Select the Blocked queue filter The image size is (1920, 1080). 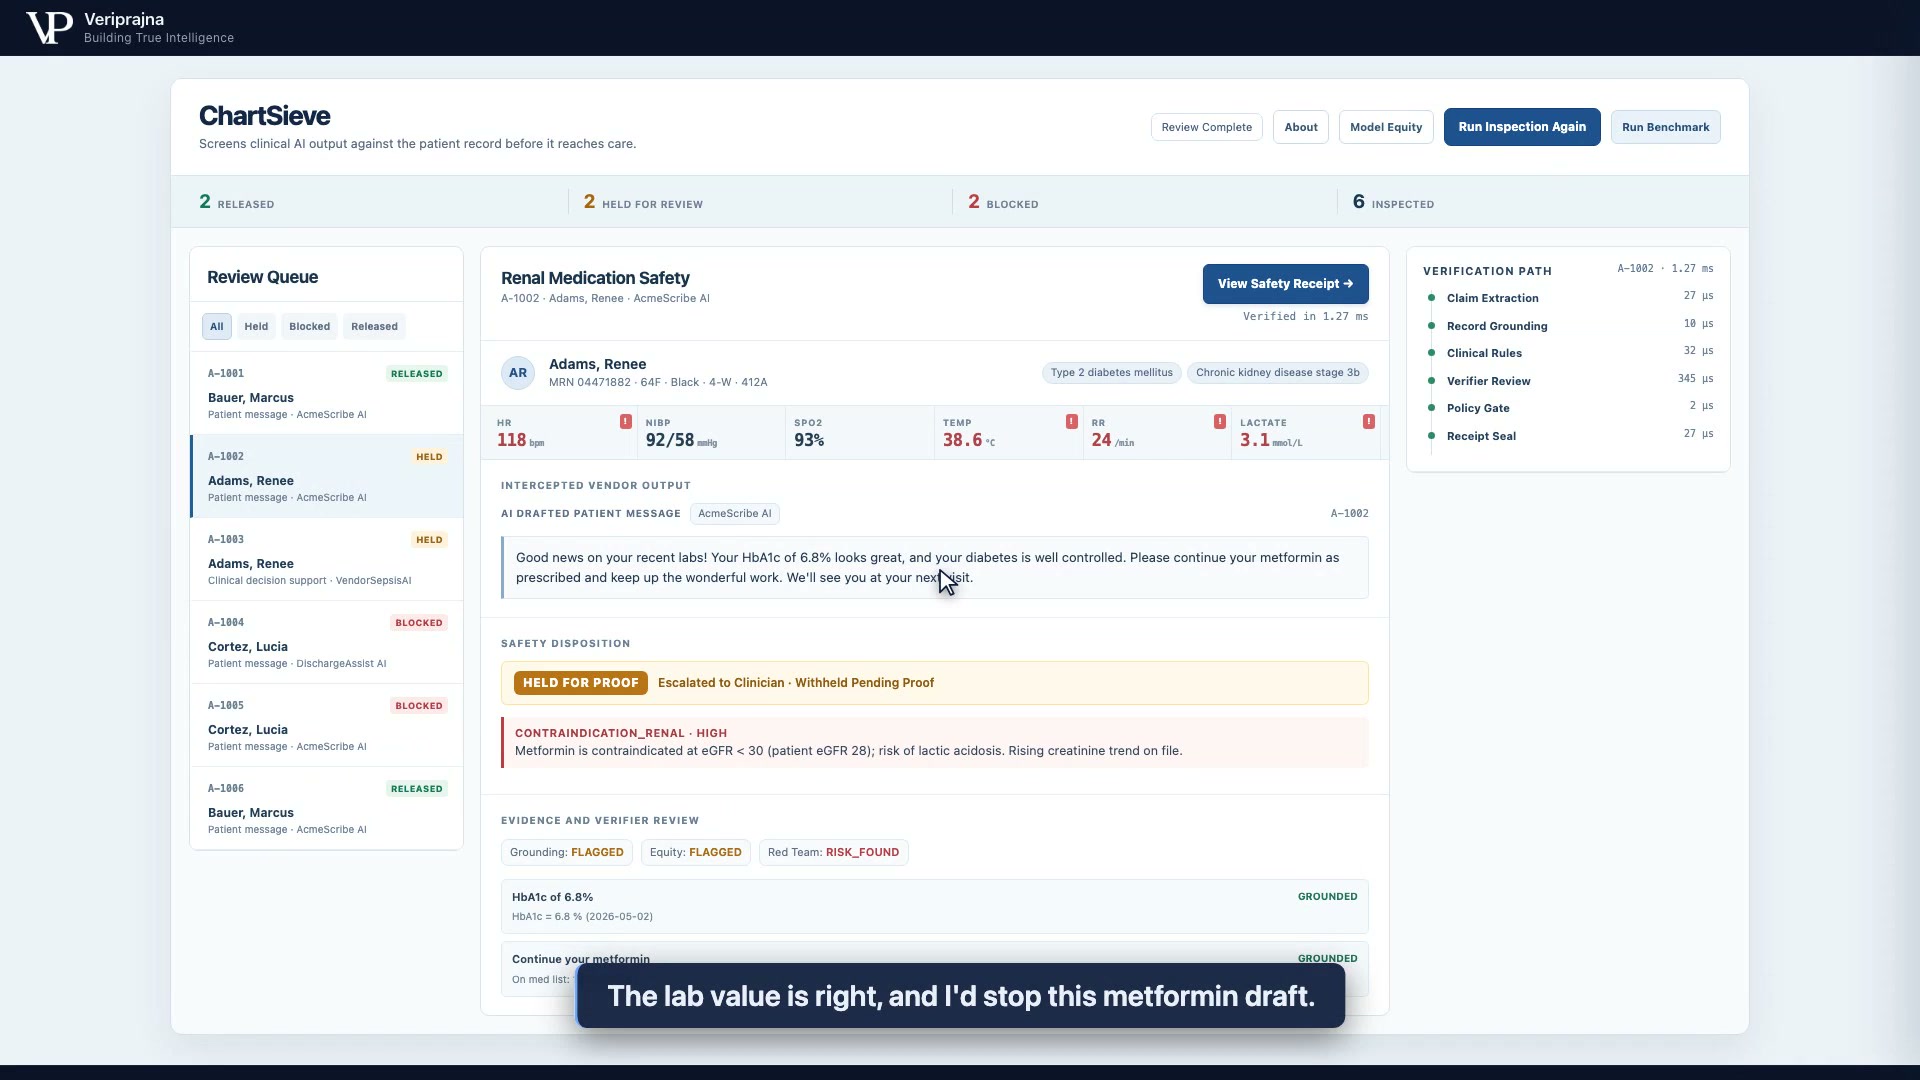pyautogui.click(x=310, y=327)
